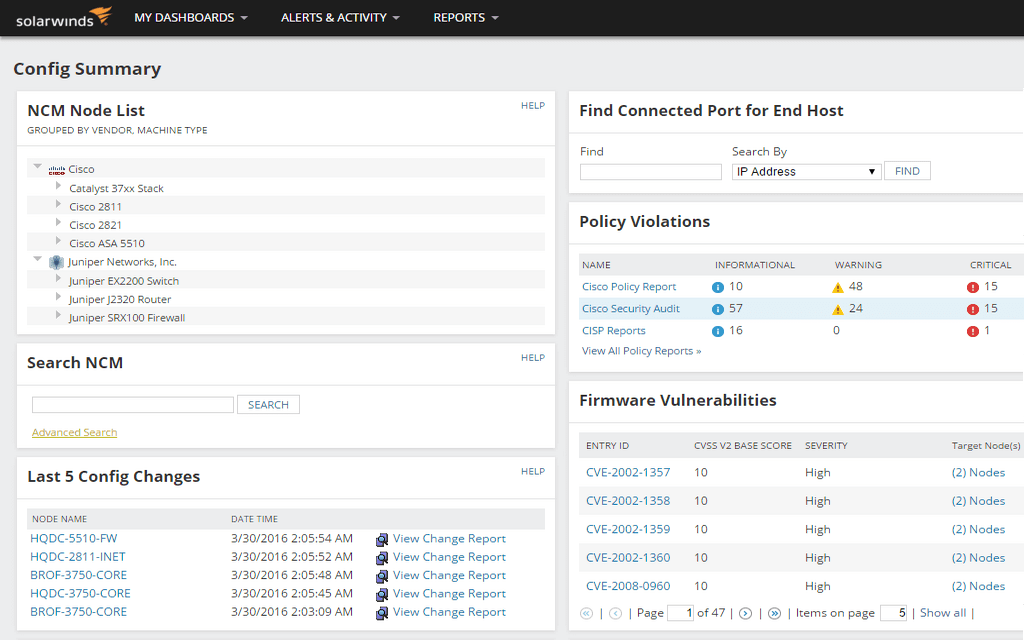Click the Juniper Networks vendor icon
Viewport: 1024px width, 640px height.
pos(57,262)
